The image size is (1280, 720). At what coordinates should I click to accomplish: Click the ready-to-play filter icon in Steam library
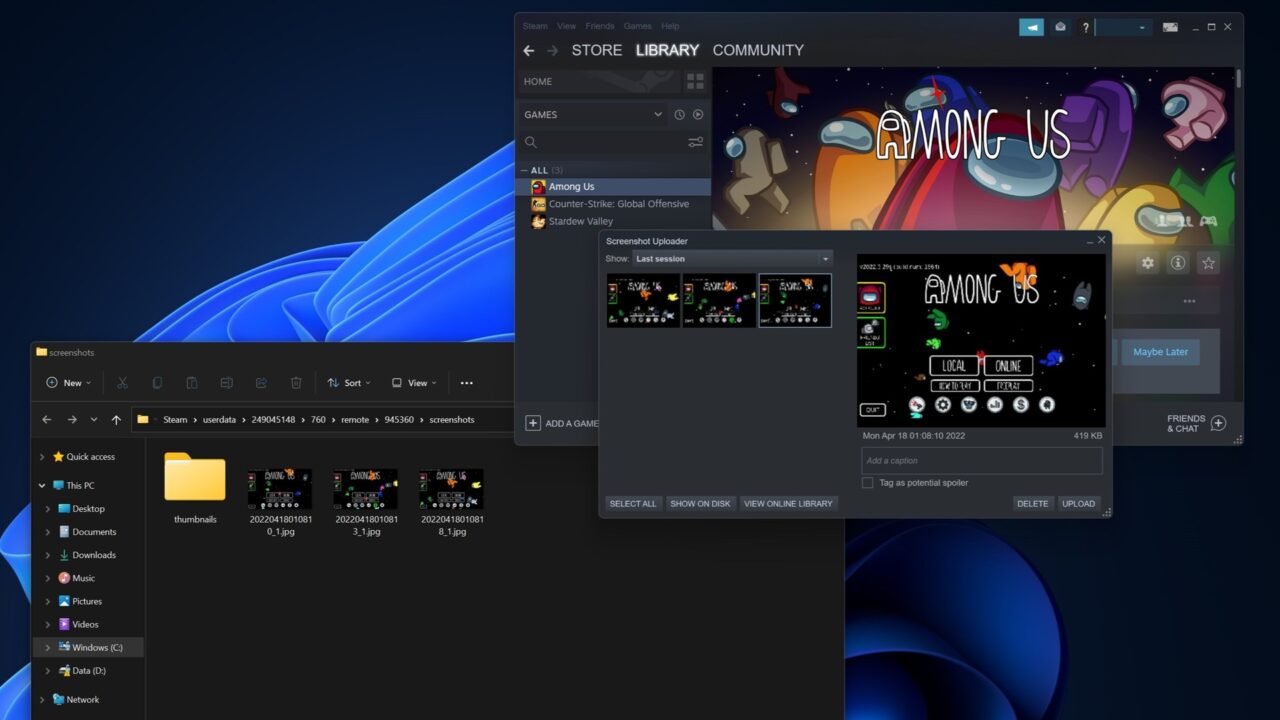tap(698, 115)
